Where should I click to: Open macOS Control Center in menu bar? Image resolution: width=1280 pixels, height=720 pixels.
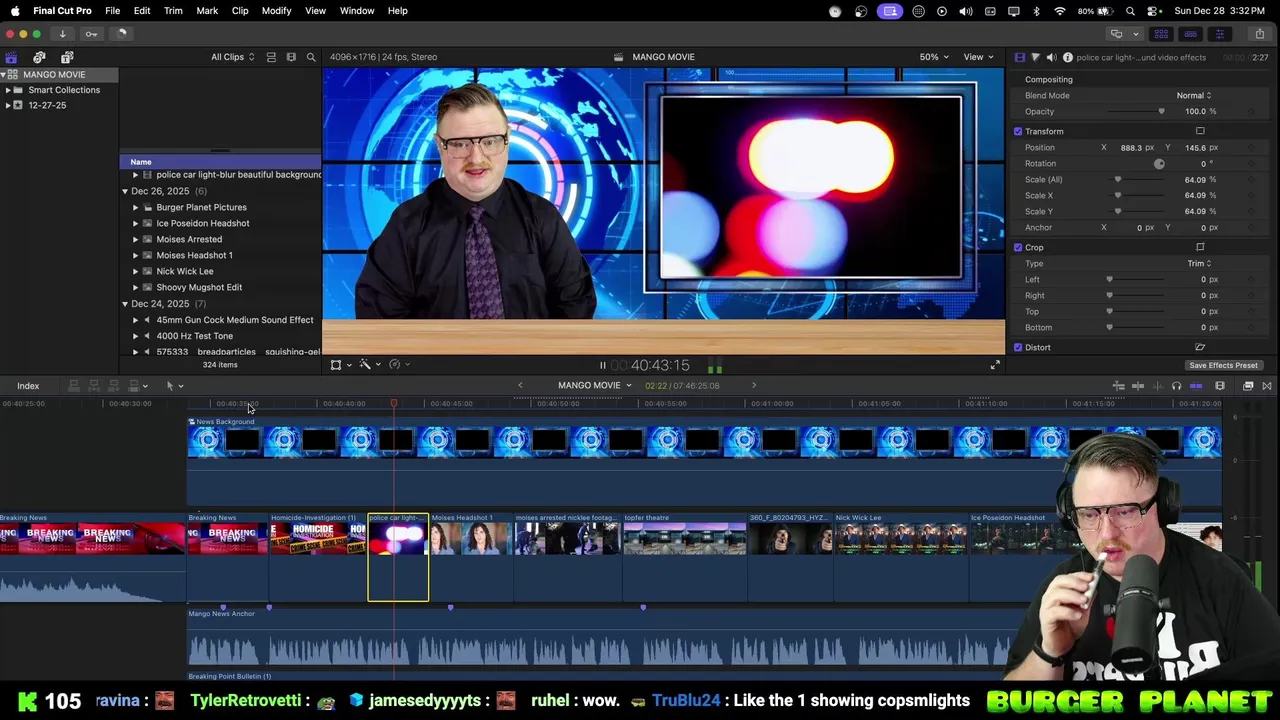click(x=1153, y=11)
